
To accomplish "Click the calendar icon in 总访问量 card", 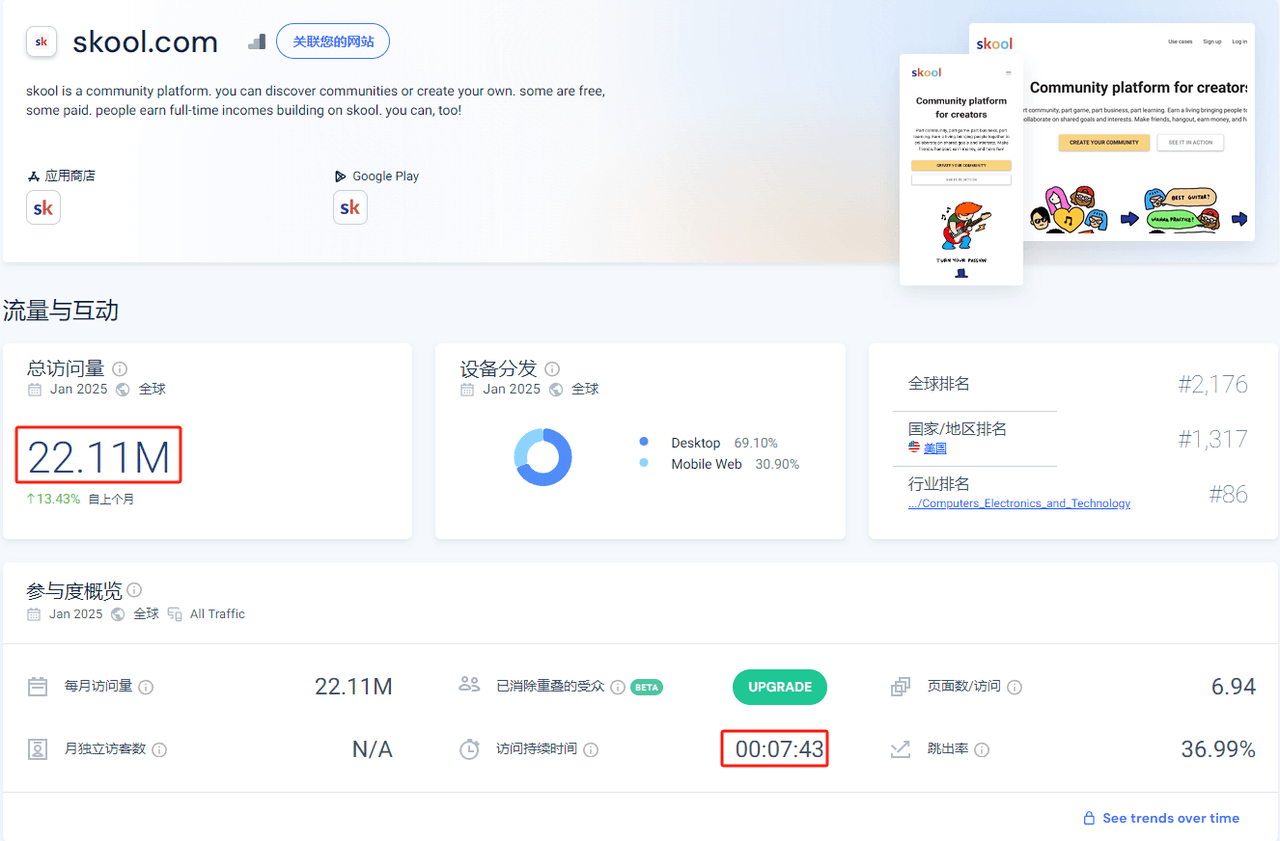I will point(35,390).
